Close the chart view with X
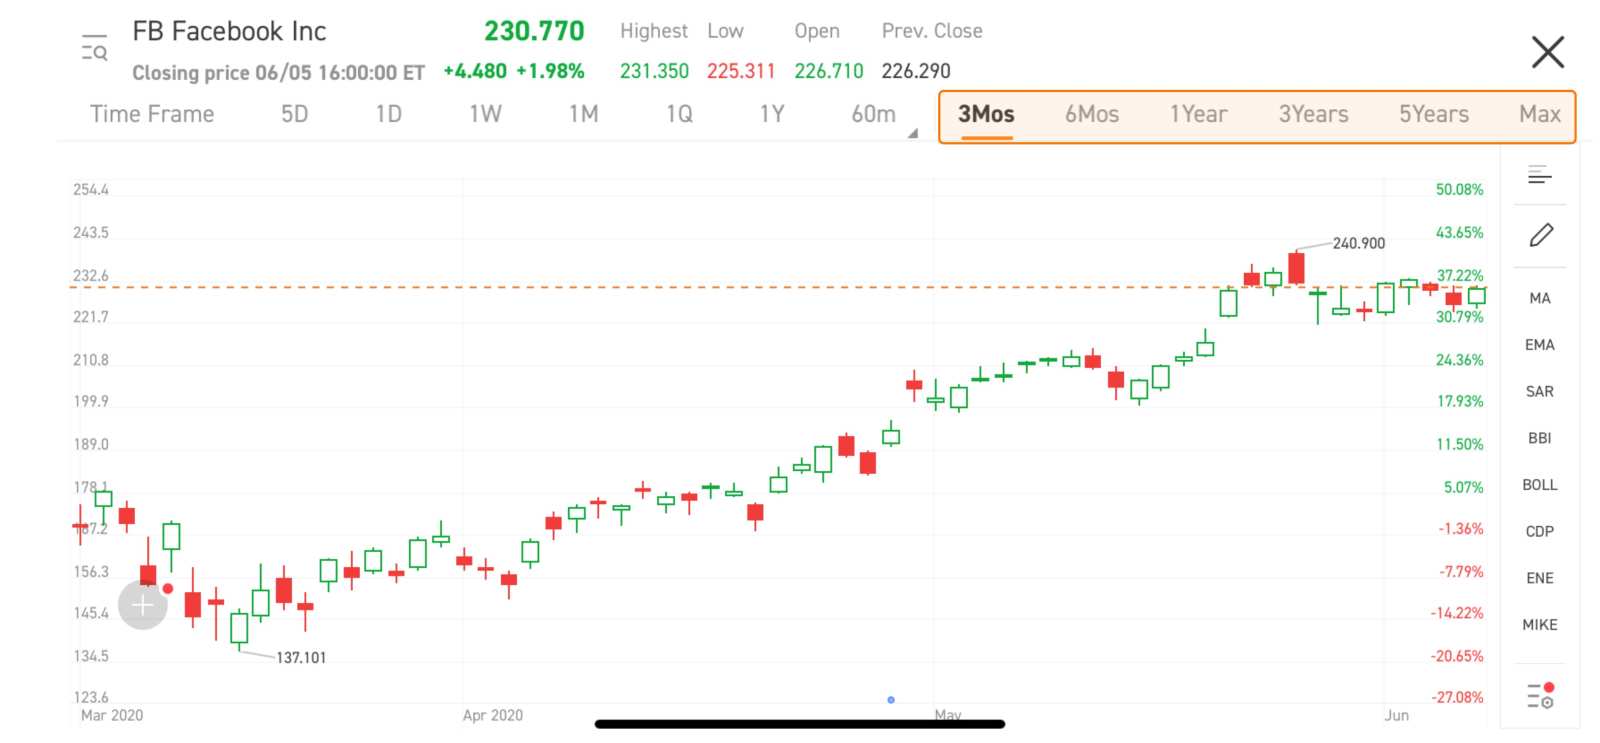 1547,52
